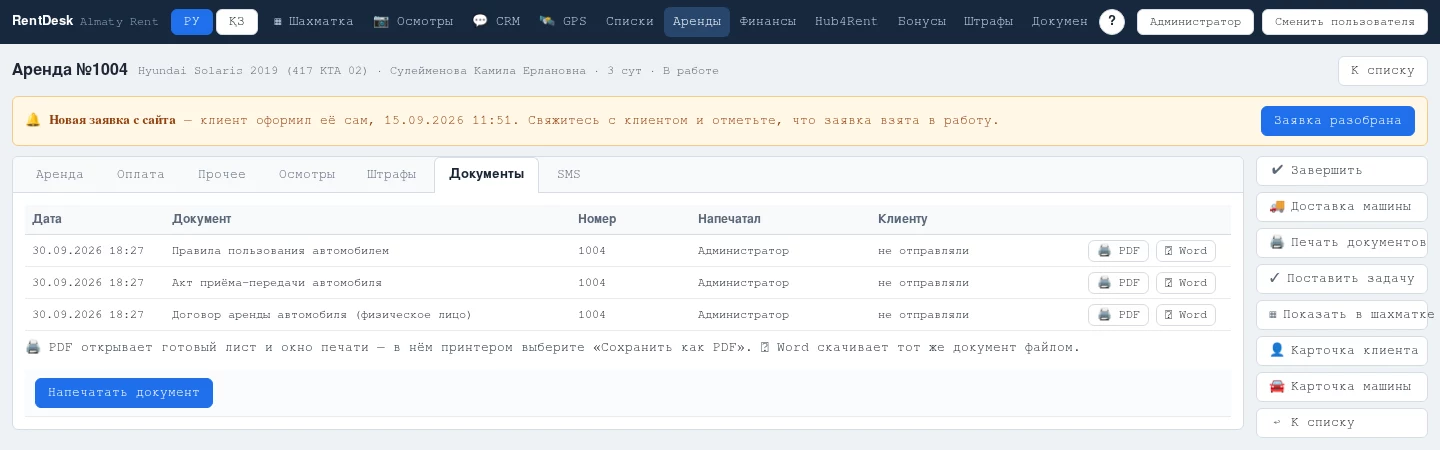Screen dimensions: 1440x450
Task: Switch to Штрафы tab in card
Action: pos(392,174)
